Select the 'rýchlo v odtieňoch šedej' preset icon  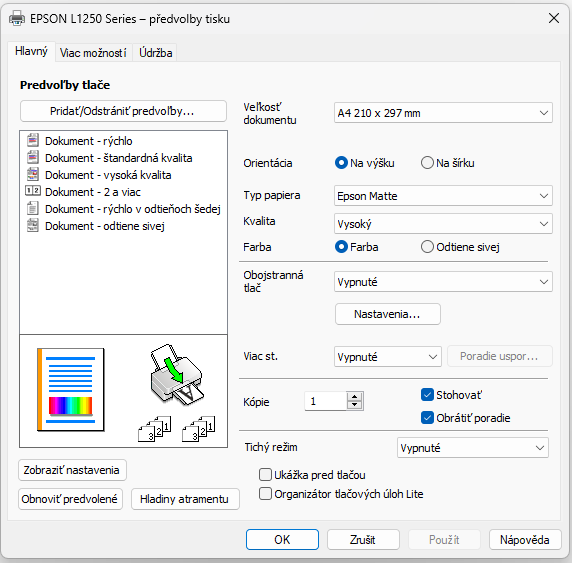click(x=33, y=208)
